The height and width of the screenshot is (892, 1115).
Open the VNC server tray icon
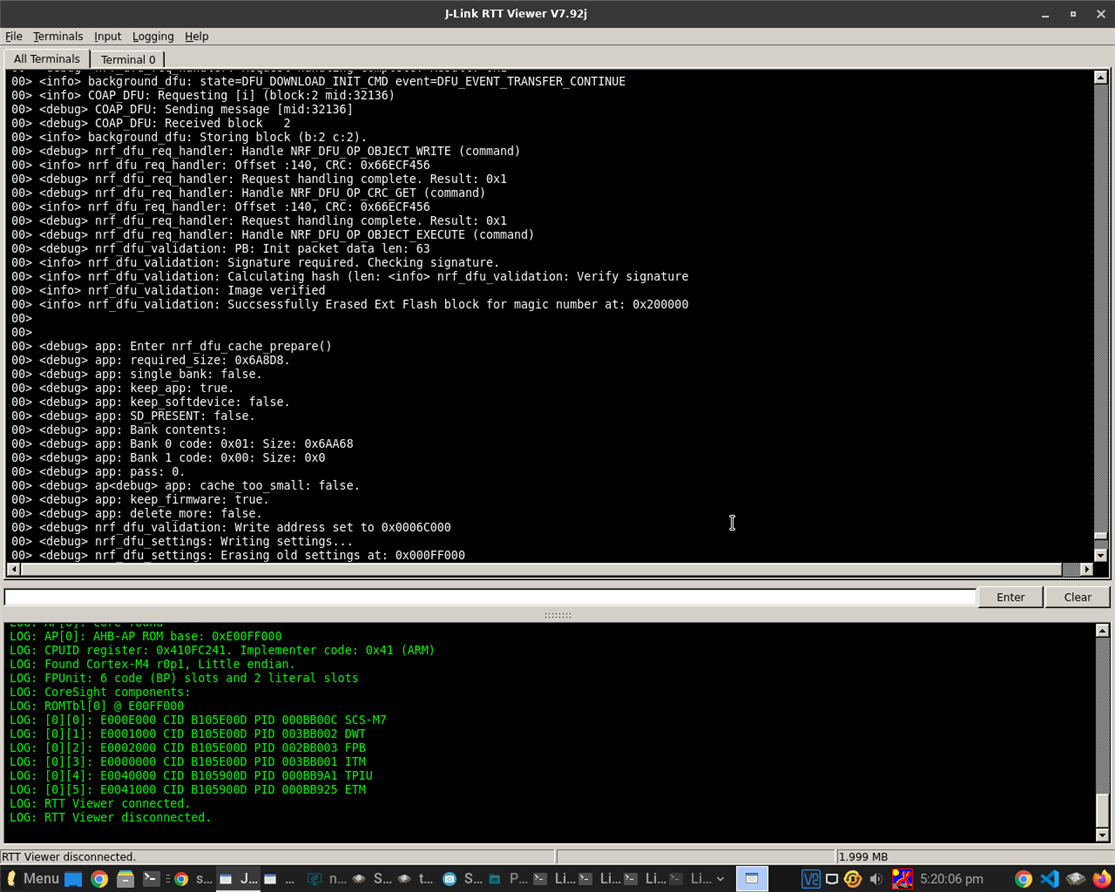[810, 879]
